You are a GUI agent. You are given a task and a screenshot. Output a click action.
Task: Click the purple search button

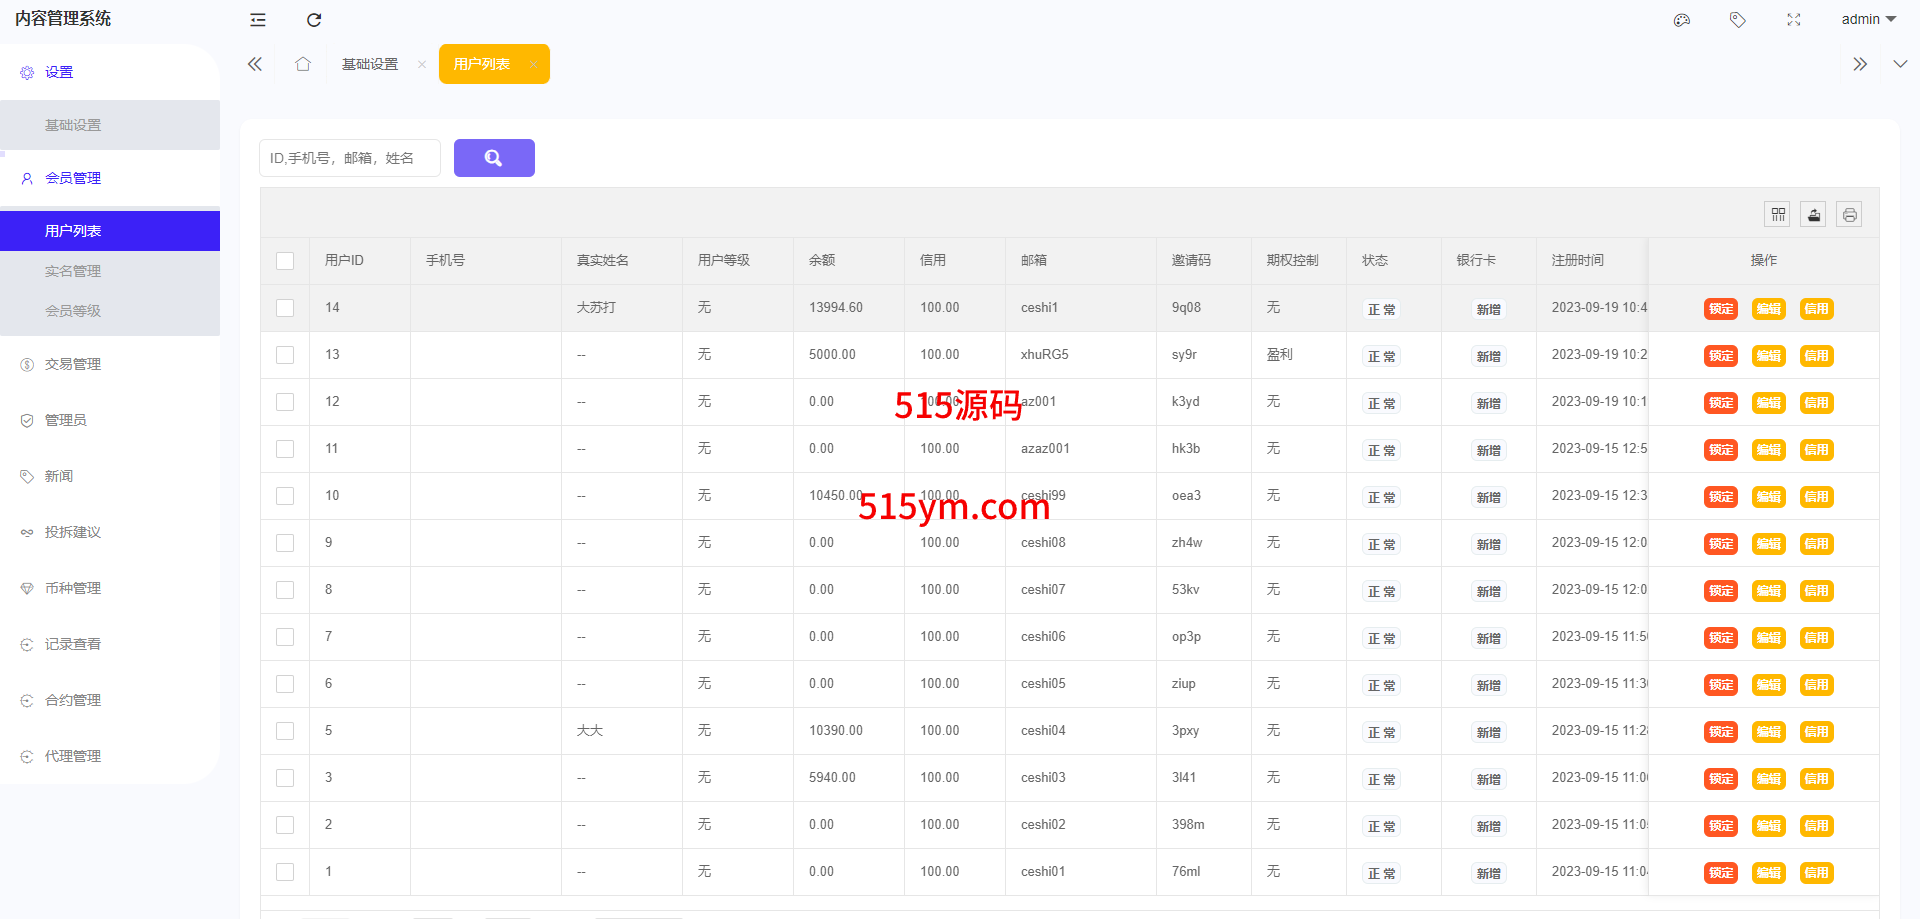tap(494, 158)
